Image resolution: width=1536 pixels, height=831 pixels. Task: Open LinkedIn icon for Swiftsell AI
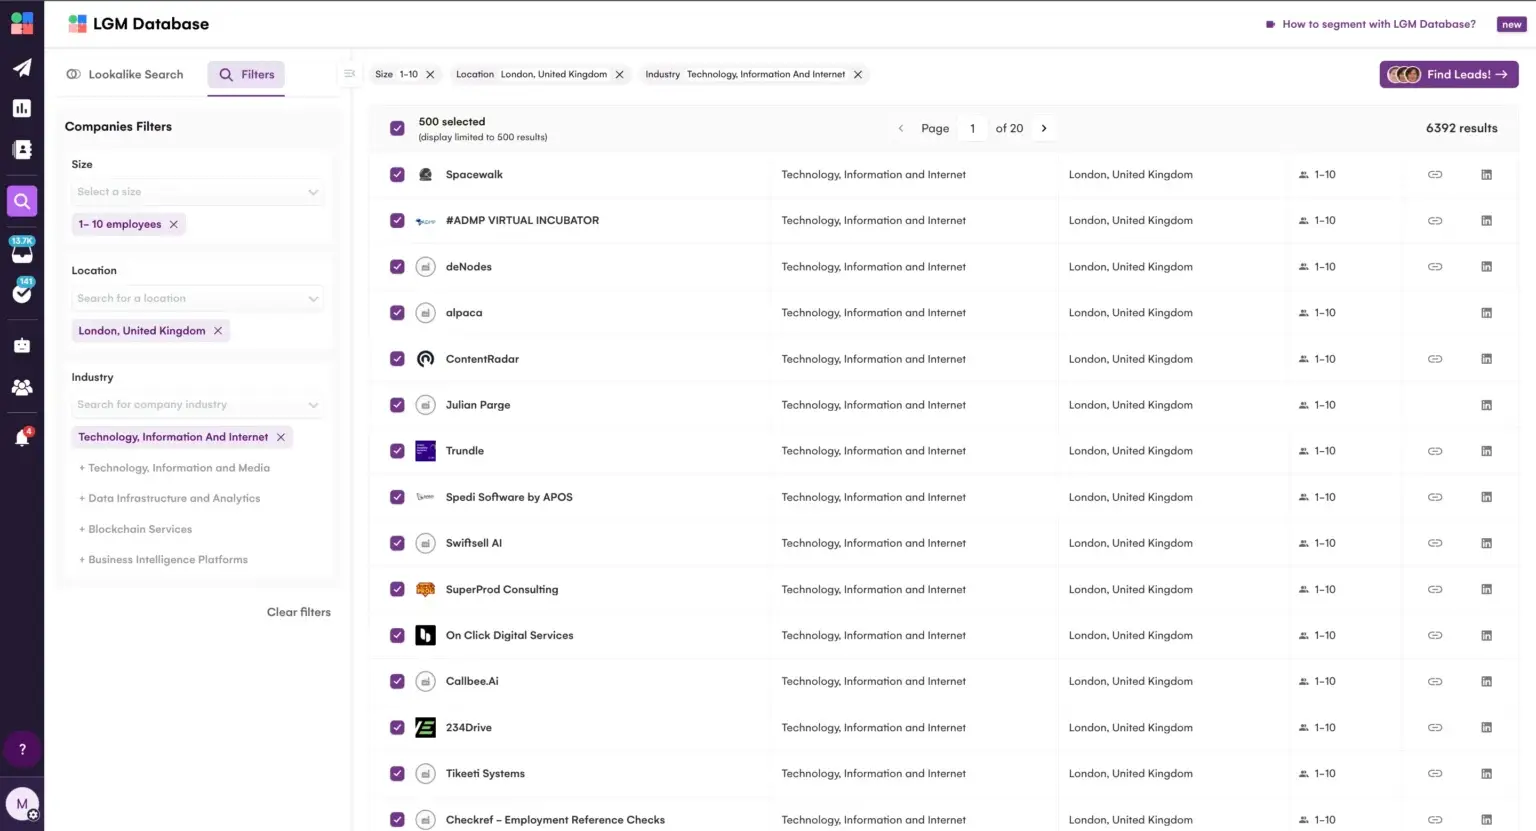point(1486,543)
